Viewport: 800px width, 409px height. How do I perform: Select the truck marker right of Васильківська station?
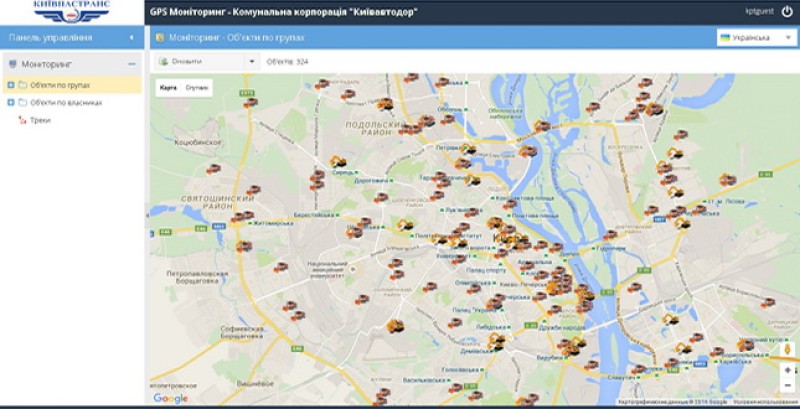455,388
